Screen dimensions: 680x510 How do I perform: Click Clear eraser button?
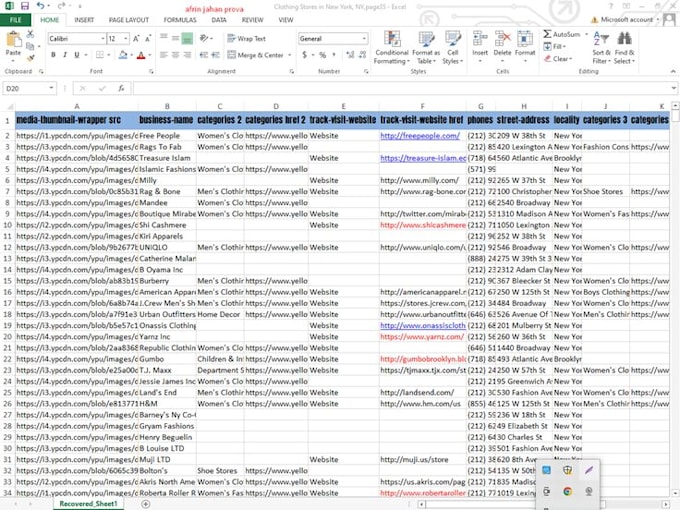click(558, 59)
